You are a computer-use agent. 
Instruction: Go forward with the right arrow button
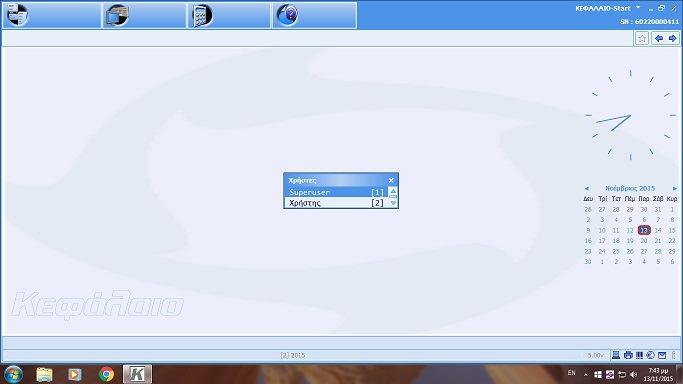[672, 38]
